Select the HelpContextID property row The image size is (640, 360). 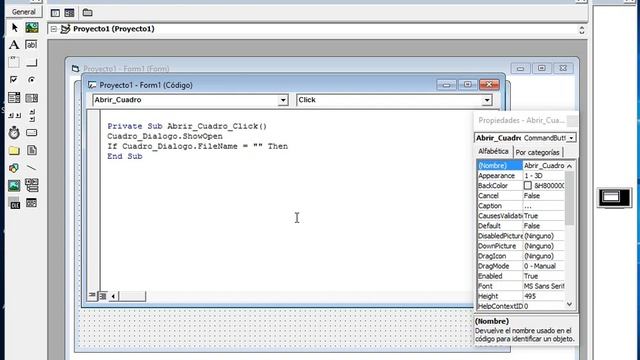click(x=521, y=306)
